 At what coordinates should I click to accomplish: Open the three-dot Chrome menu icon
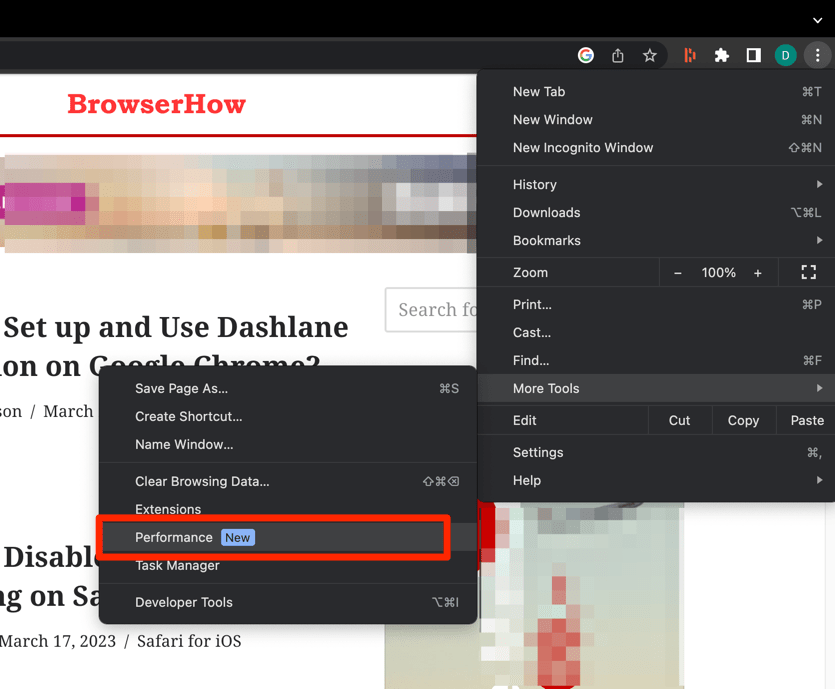click(817, 55)
